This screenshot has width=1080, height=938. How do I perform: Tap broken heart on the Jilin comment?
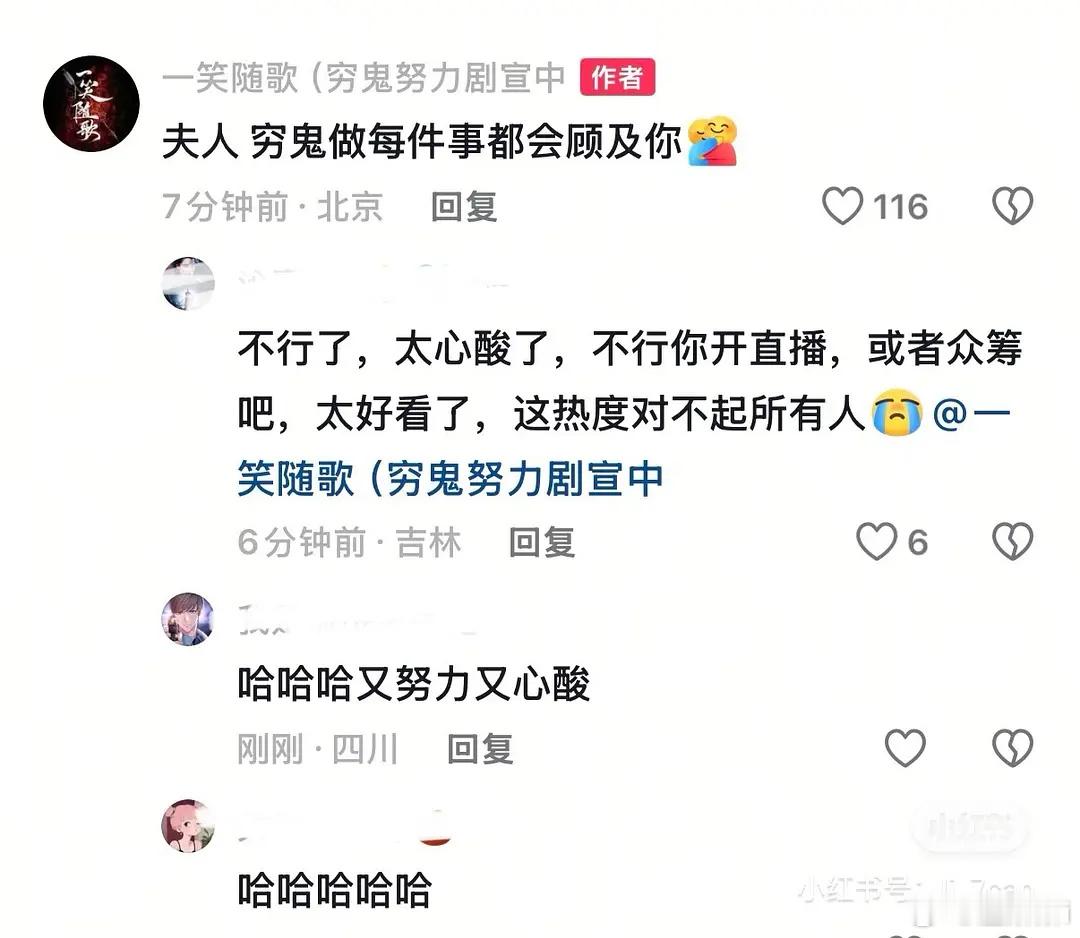[1012, 541]
